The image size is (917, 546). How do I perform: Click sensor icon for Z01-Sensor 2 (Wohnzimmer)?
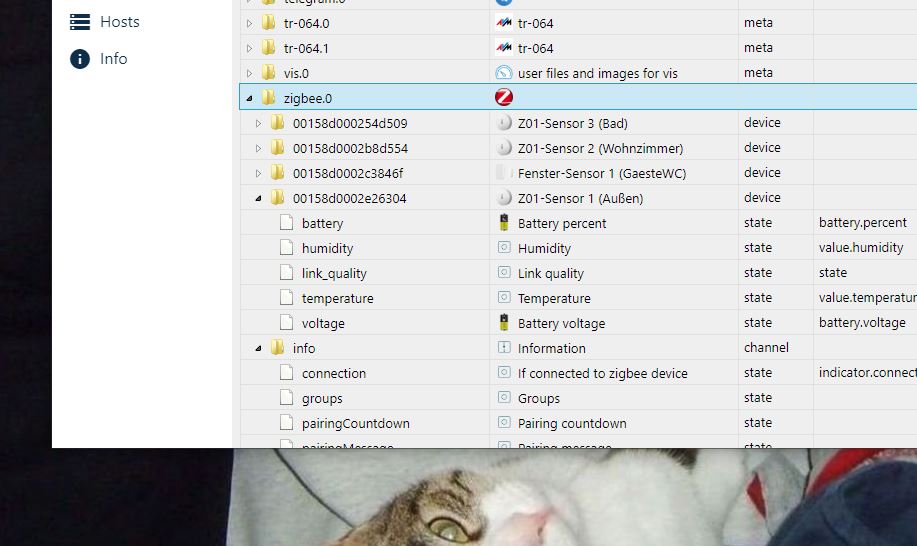pyautogui.click(x=504, y=148)
